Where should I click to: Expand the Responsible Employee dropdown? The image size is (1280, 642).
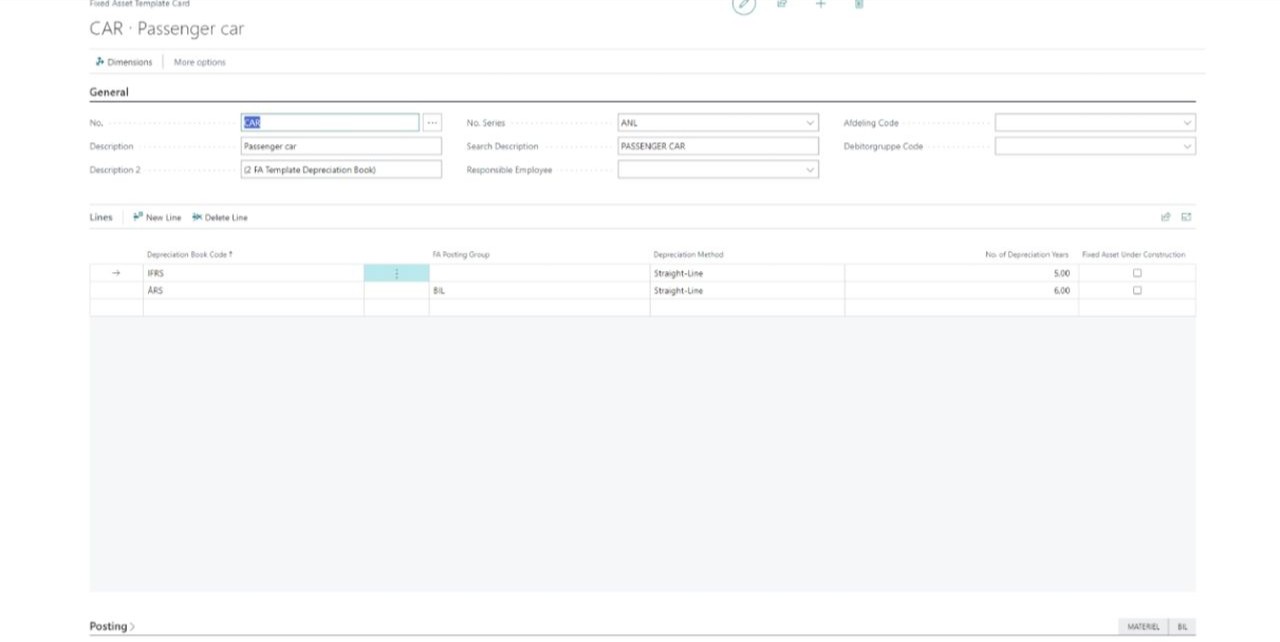(x=810, y=170)
